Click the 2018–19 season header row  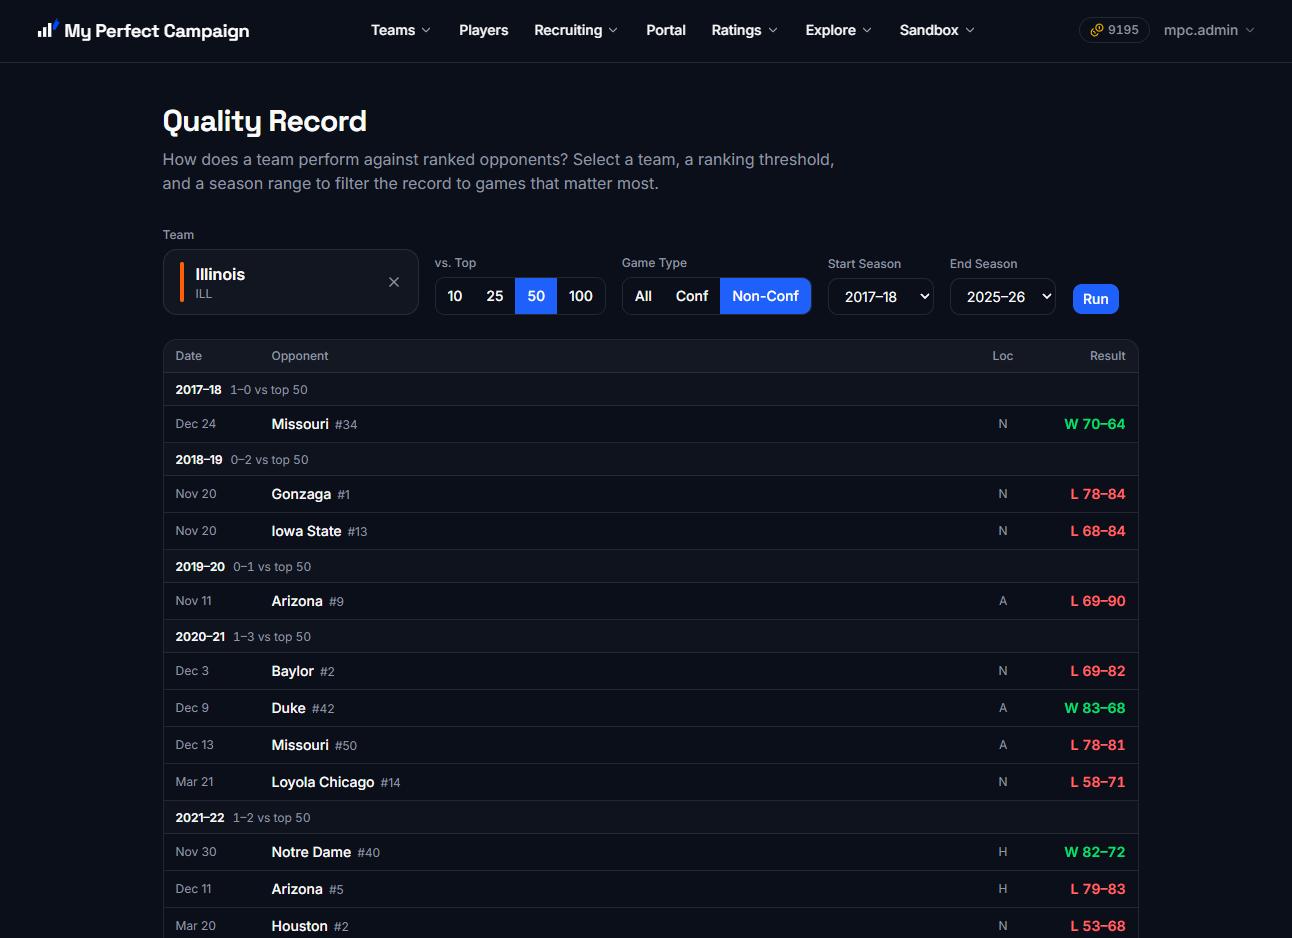click(651, 459)
